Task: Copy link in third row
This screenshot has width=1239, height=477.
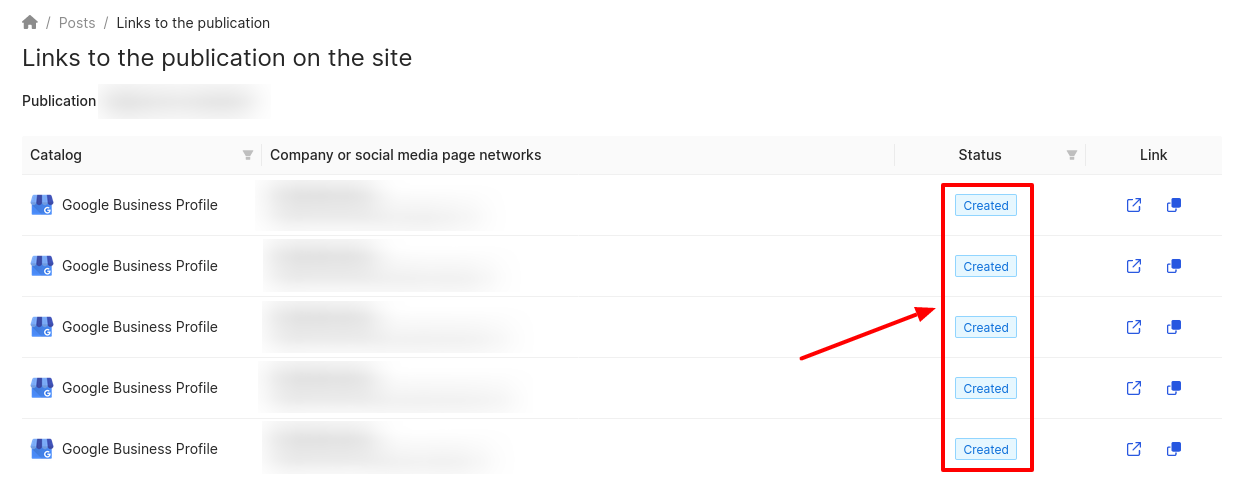Action: [x=1174, y=327]
